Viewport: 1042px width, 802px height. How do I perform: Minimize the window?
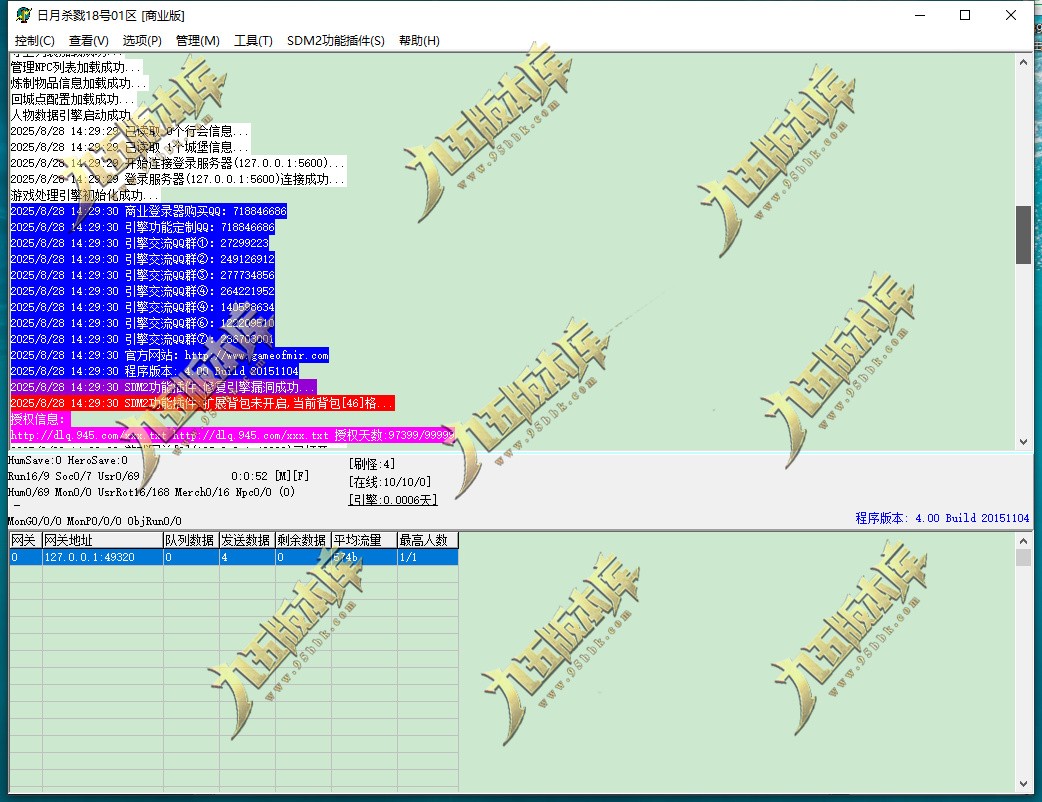pyautogui.click(x=920, y=15)
